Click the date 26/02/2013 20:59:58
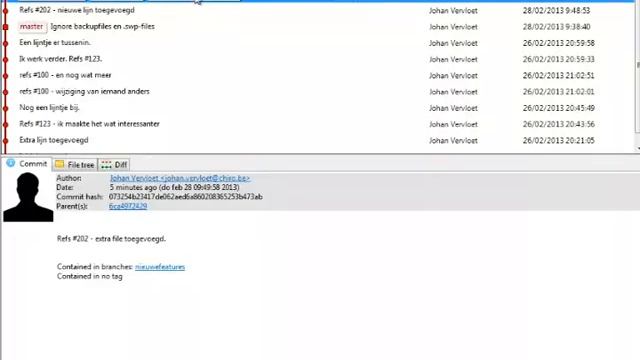 click(x=558, y=43)
